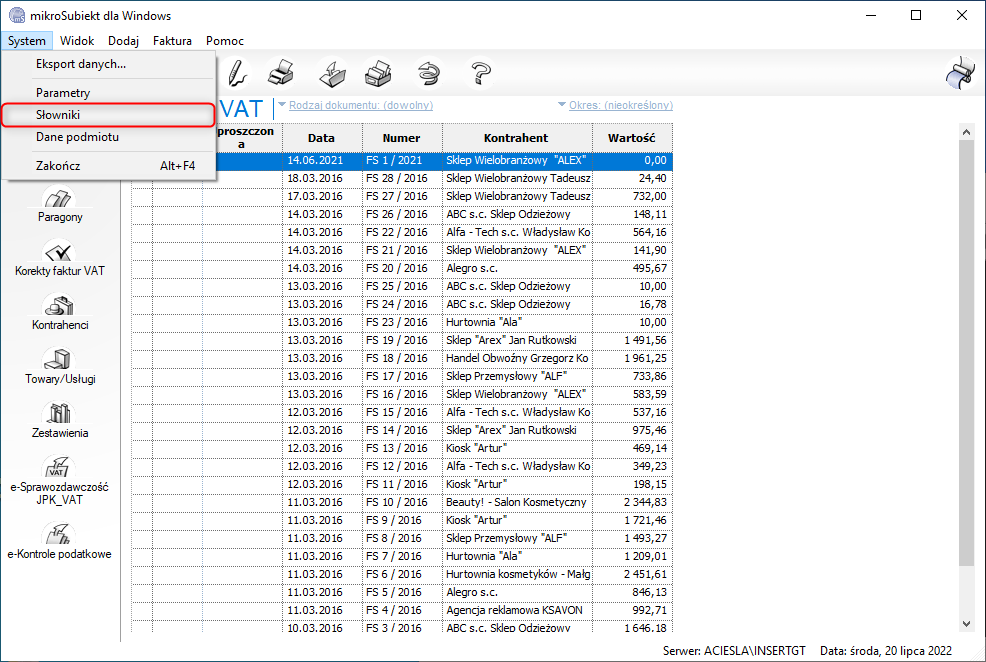Click the pen edit icon in toolbar
This screenshot has height=662, width=986.
click(237, 73)
